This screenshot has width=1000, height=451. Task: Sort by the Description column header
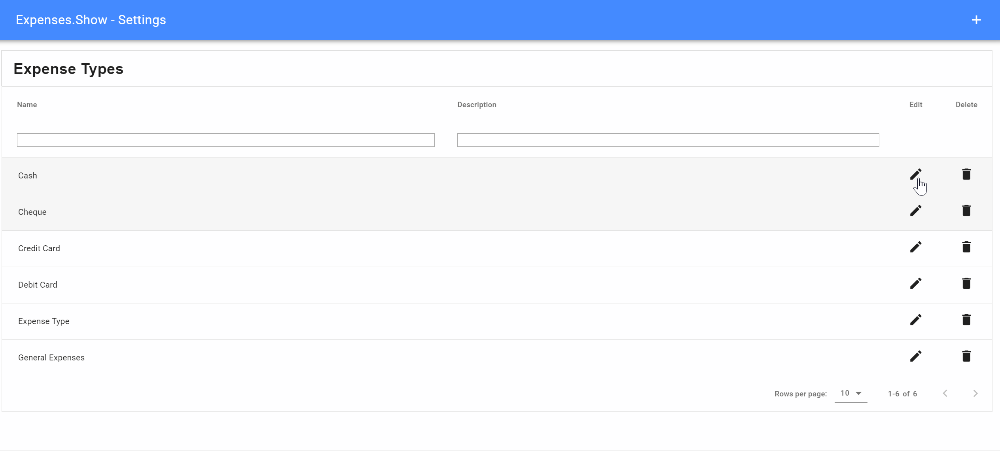[x=477, y=105]
